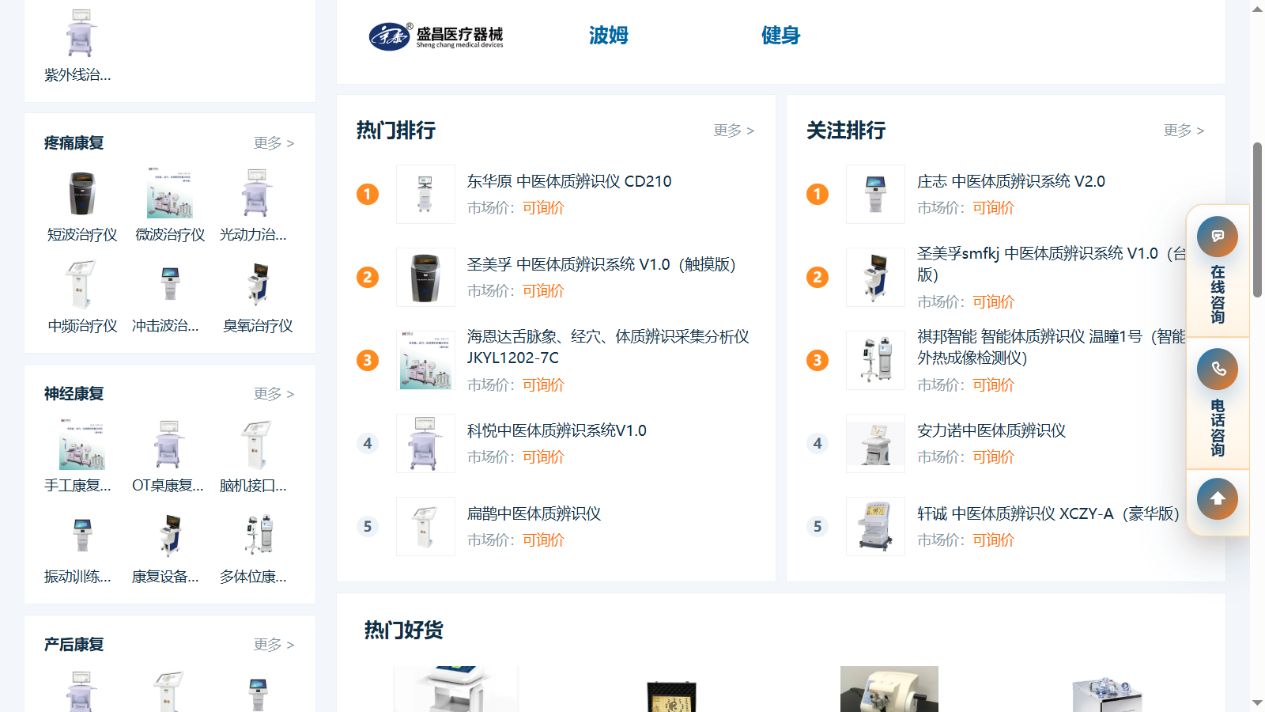The image size is (1265, 712).
Task: Open thumbnail of 扁鹊中医体质辨识仪
Action: coord(426,526)
